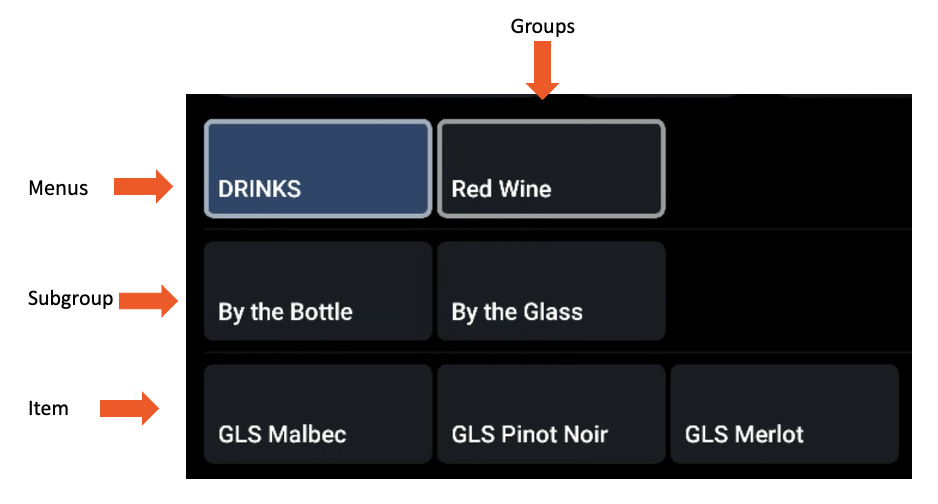Open the Red Wine group
Image resolution: width=938 pixels, height=504 pixels.
click(551, 169)
